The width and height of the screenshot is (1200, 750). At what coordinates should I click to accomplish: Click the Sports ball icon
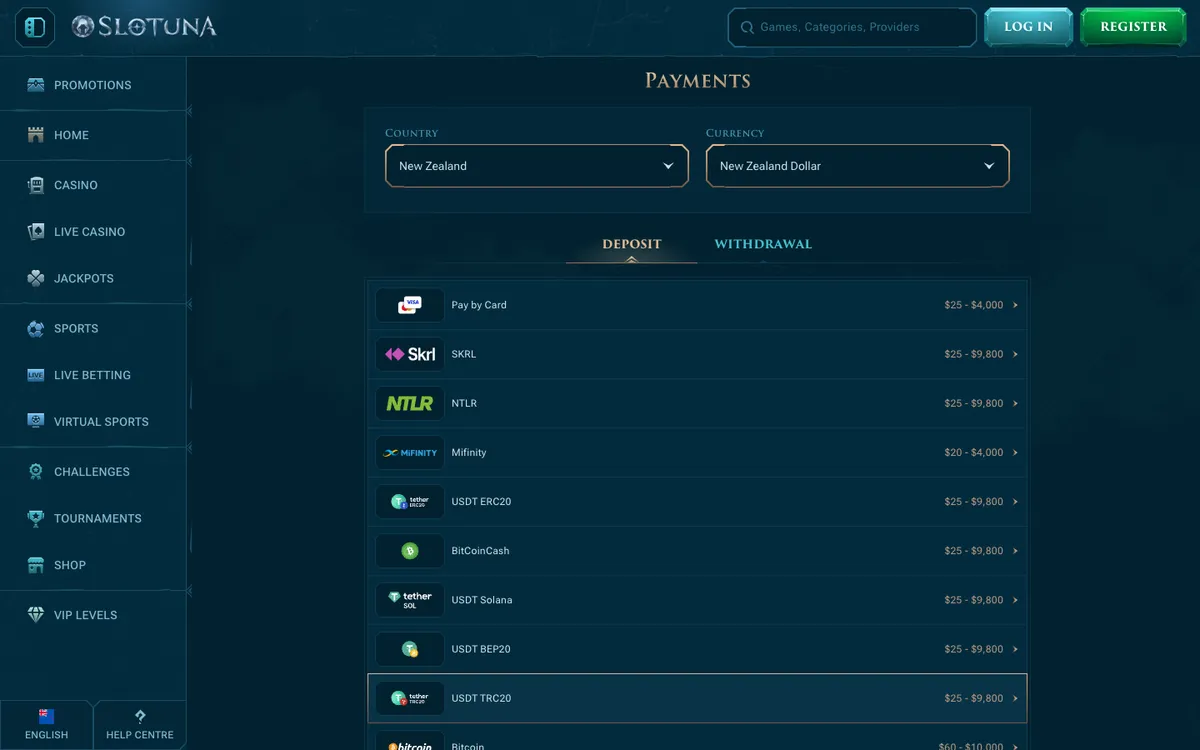36,328
